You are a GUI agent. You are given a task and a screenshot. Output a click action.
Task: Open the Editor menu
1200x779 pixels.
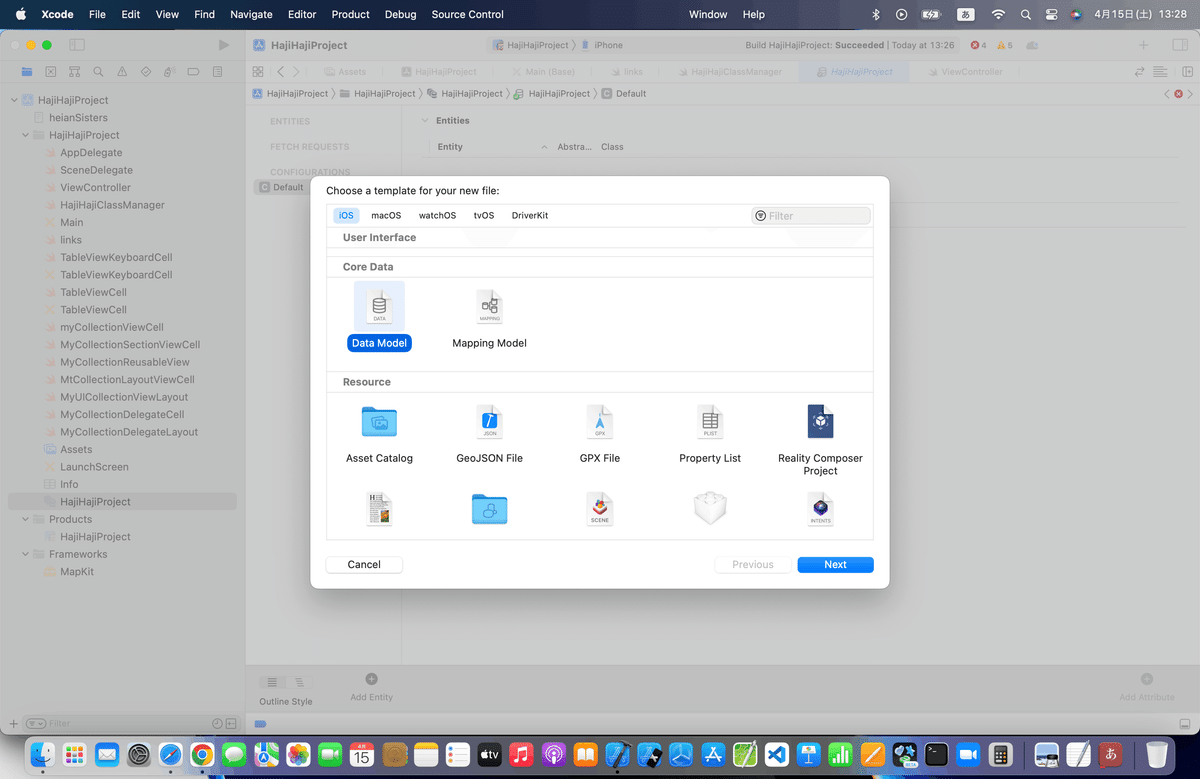point(301,14)
